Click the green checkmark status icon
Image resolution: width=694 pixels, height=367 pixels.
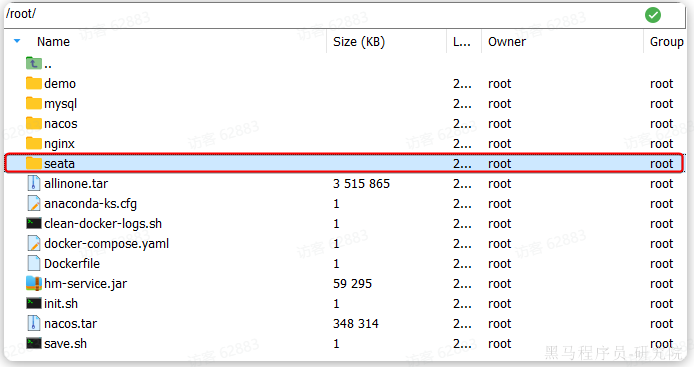(653, 15)
